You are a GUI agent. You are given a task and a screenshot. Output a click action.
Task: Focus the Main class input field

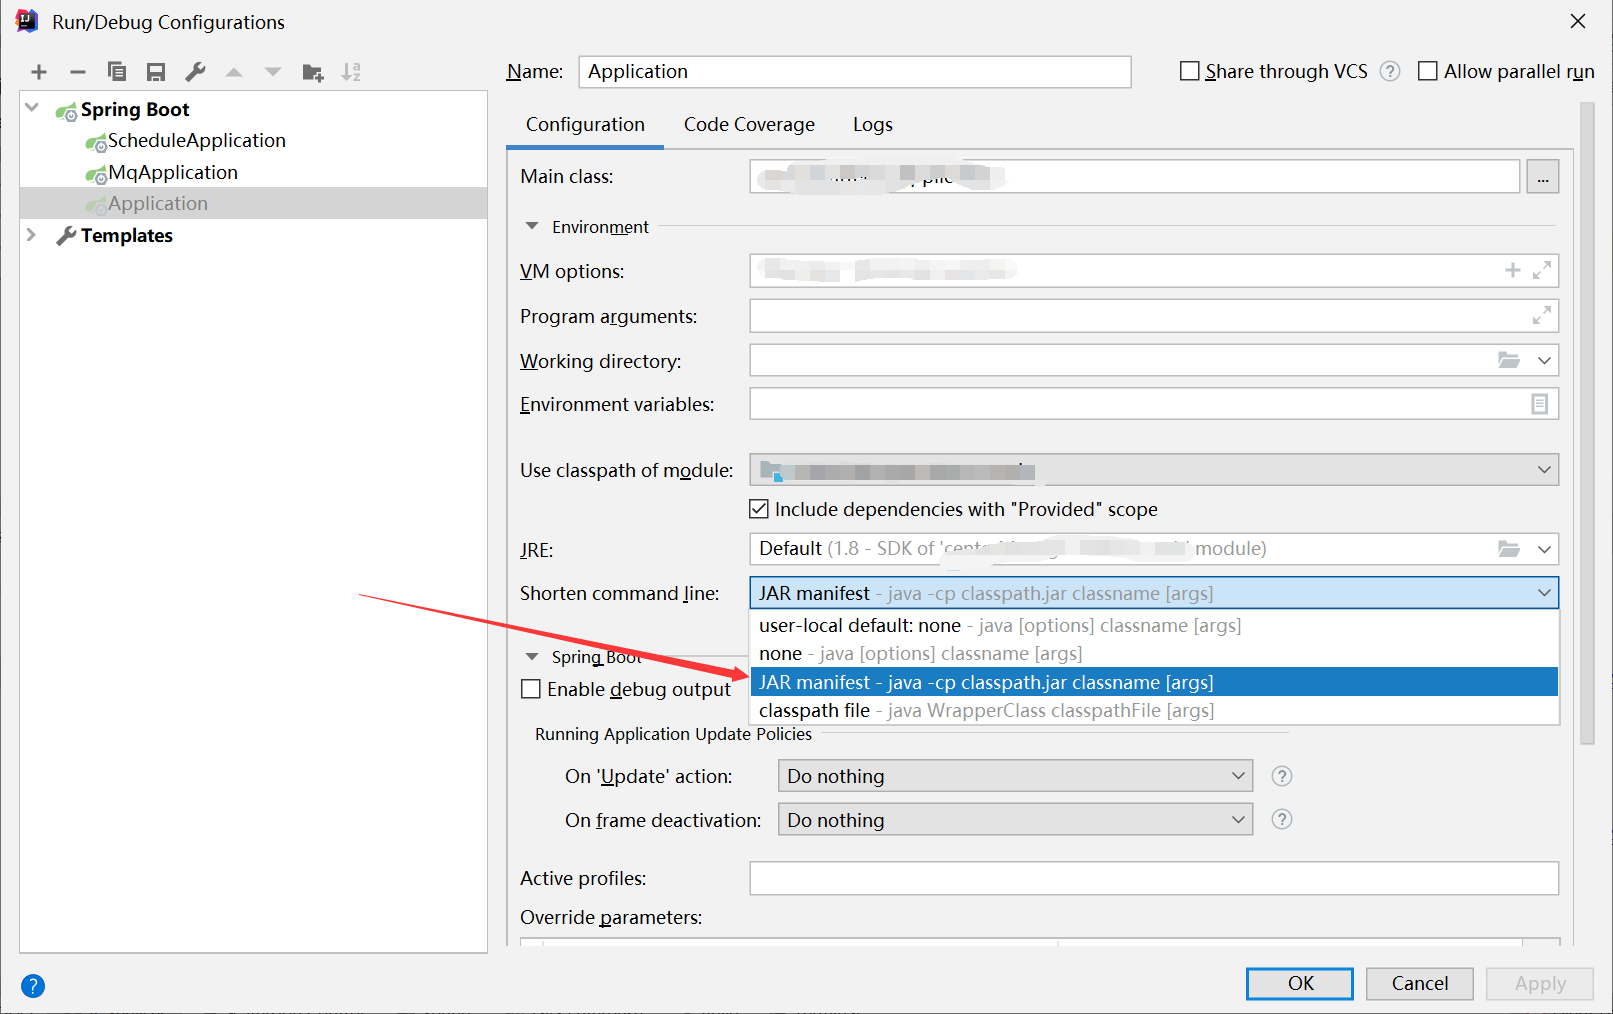pyautogui.click(x=1135, y=177)
